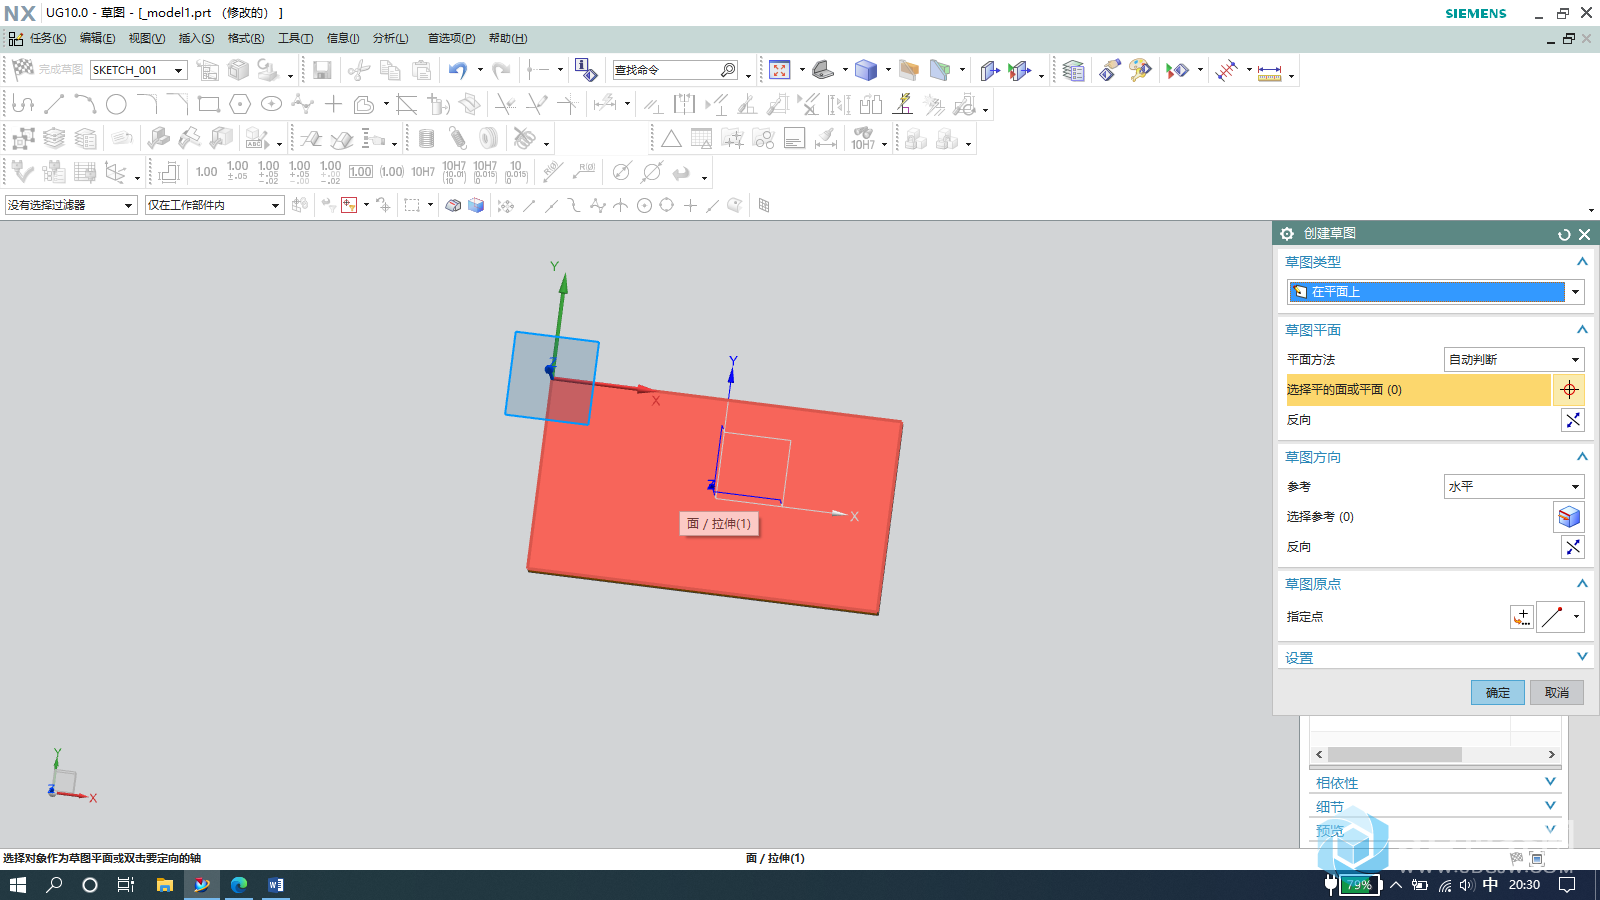The image size is (1600, 900).
Task: Click the Information window icon
Action: [x=586, y=70]
